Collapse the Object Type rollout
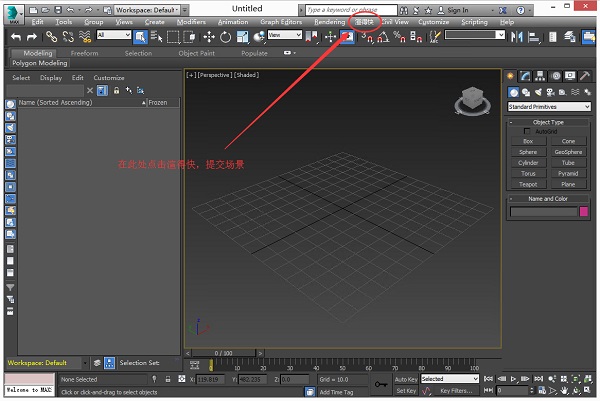Image resolution: width=600 pixels, height=401 pixels. (548, 122)
